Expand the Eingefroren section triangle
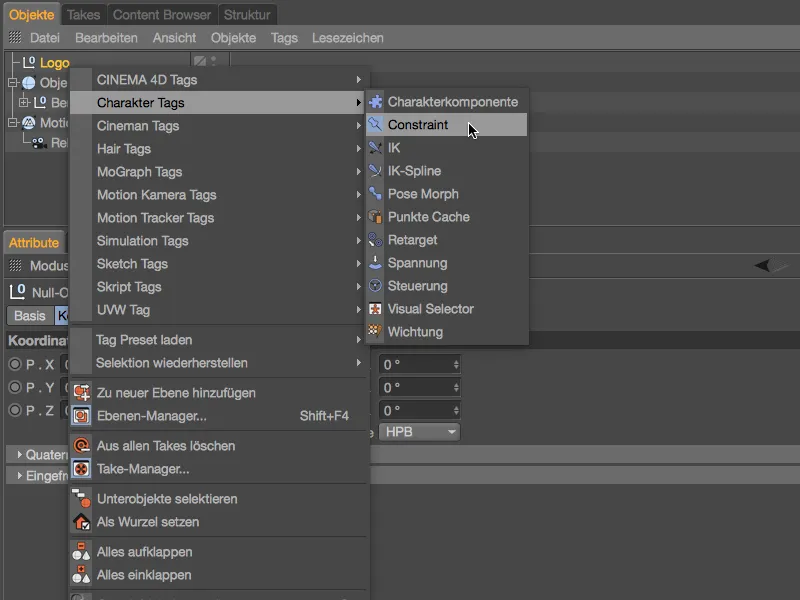800x600 pixels. tap(19, 476)
